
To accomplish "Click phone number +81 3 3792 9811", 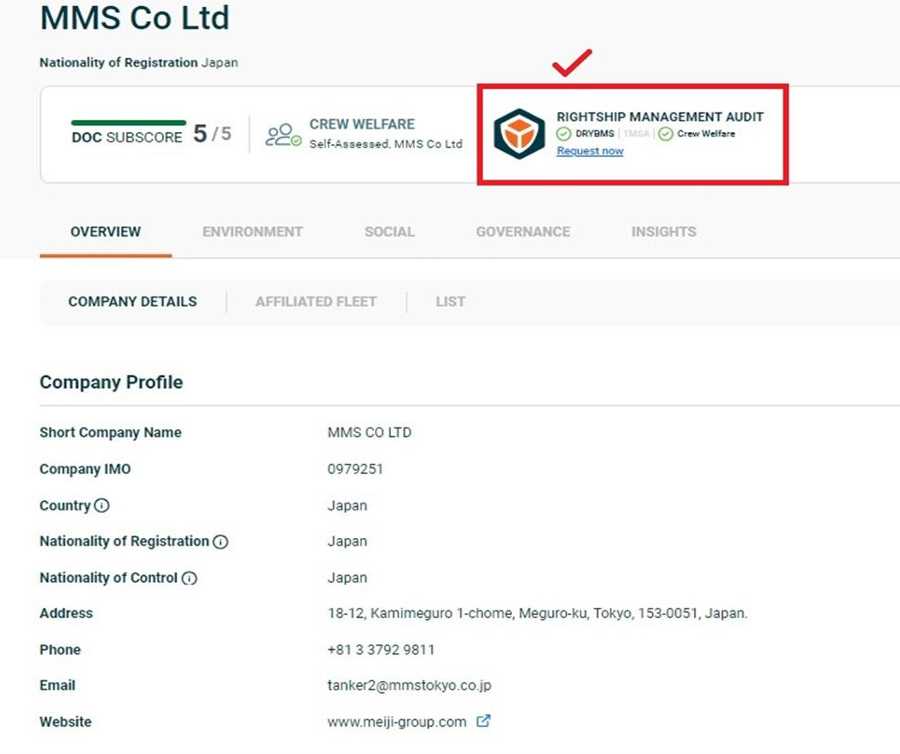I will 381,650.
